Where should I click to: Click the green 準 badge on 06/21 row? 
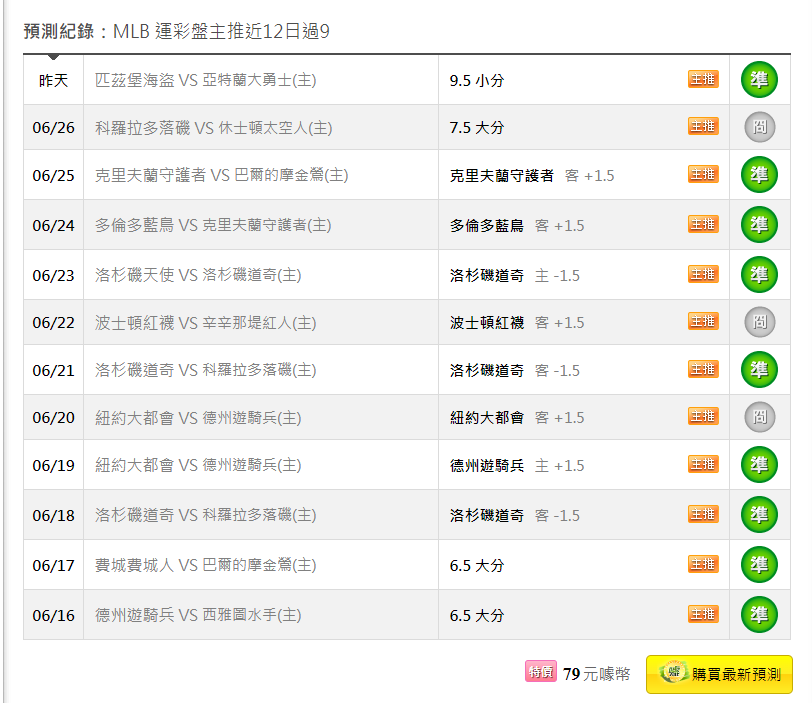(x=759, y=370)
